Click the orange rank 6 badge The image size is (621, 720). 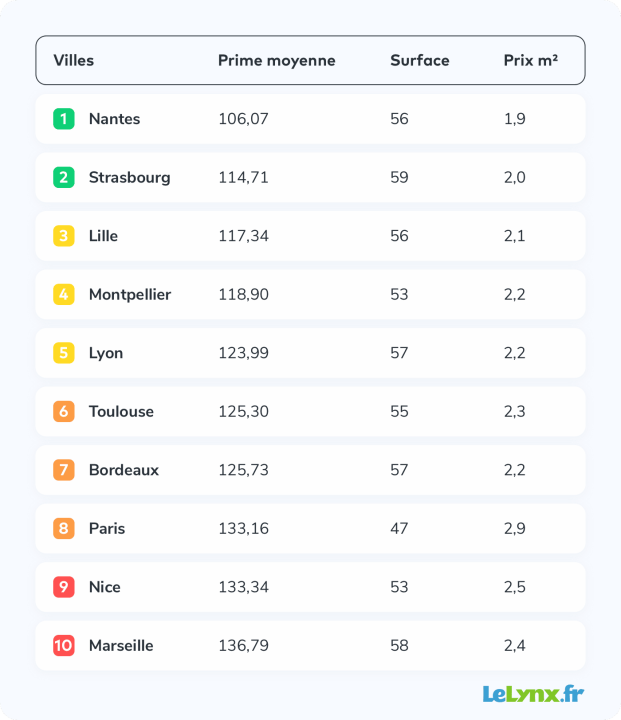(x=64, y=411)
